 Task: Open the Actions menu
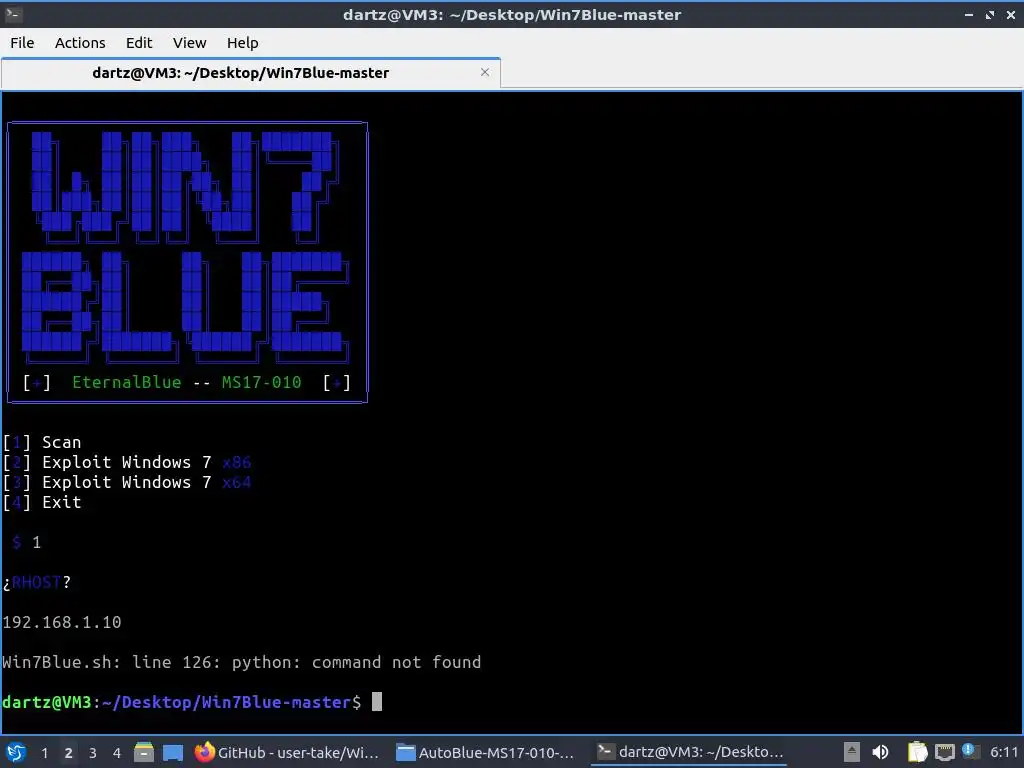pos(80,42)
